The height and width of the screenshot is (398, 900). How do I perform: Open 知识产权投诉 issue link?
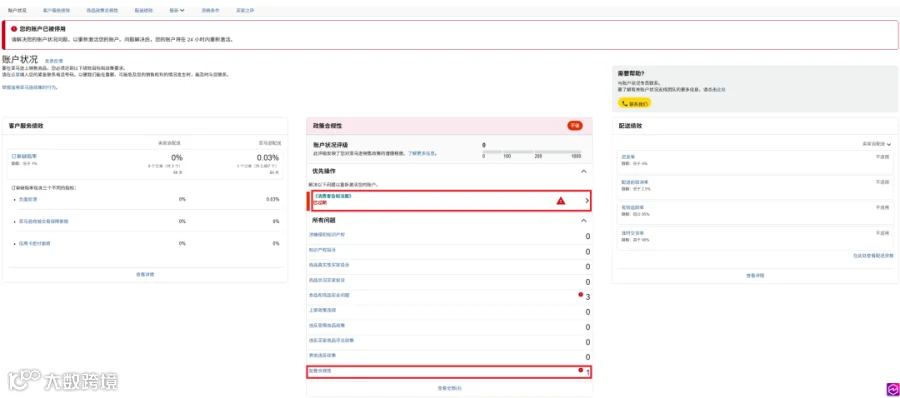coord(322,250)
